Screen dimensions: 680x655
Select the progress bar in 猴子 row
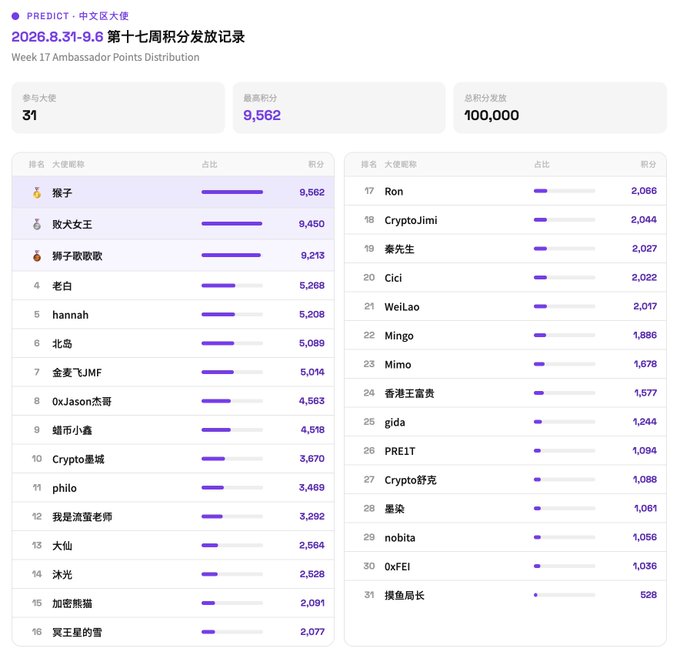[x=232, y=192]
